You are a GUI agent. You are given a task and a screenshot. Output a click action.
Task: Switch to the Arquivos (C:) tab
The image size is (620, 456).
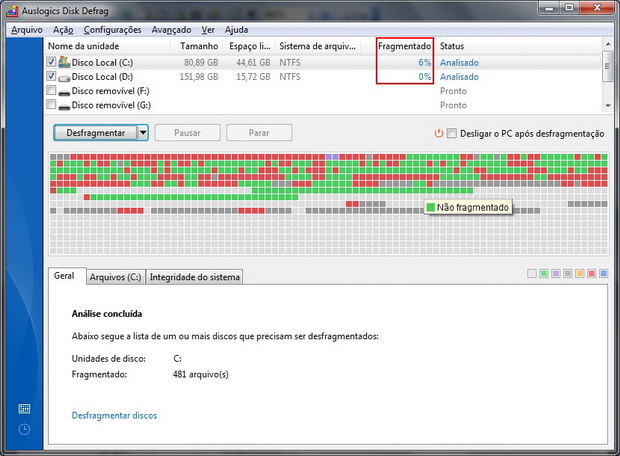pyautogui.click(x=115, y=277)
